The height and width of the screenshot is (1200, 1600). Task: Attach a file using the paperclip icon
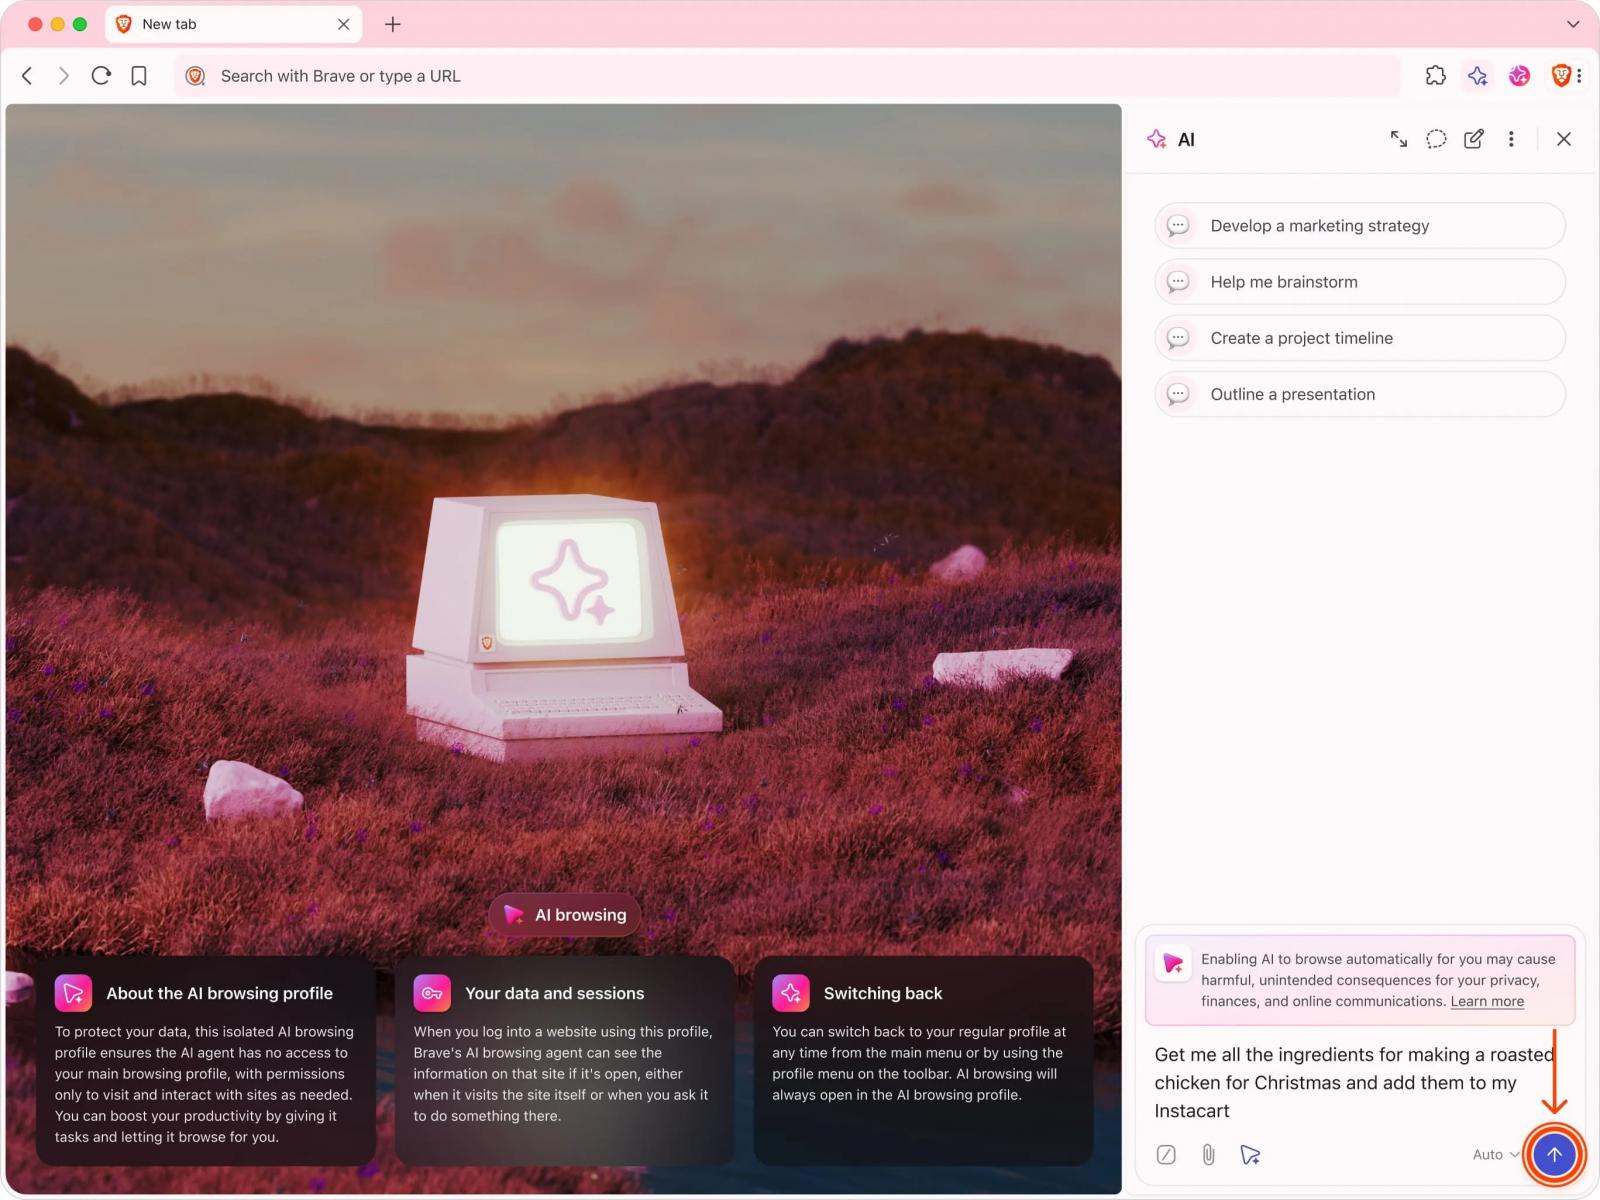pos(1208,1154)
